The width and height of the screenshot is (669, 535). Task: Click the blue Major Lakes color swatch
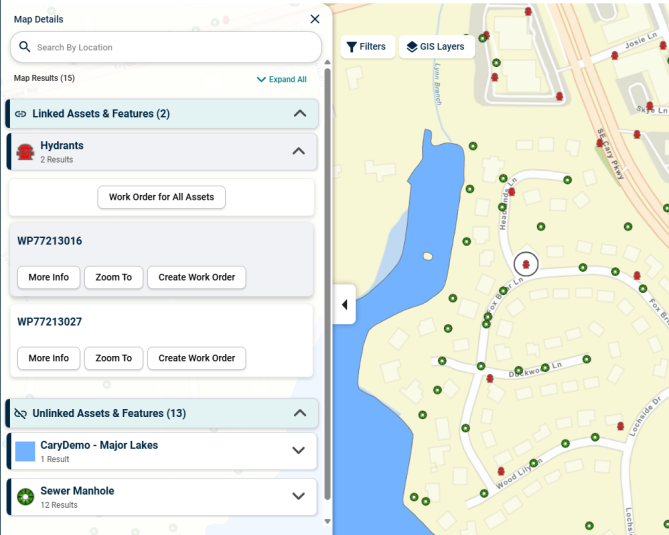[25, 451]
